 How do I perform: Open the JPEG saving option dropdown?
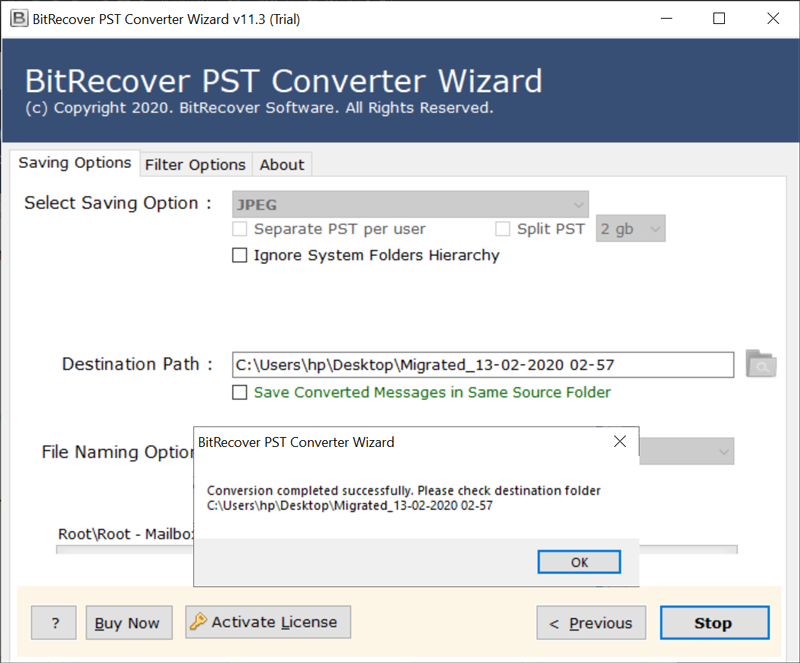click(410, 204)
